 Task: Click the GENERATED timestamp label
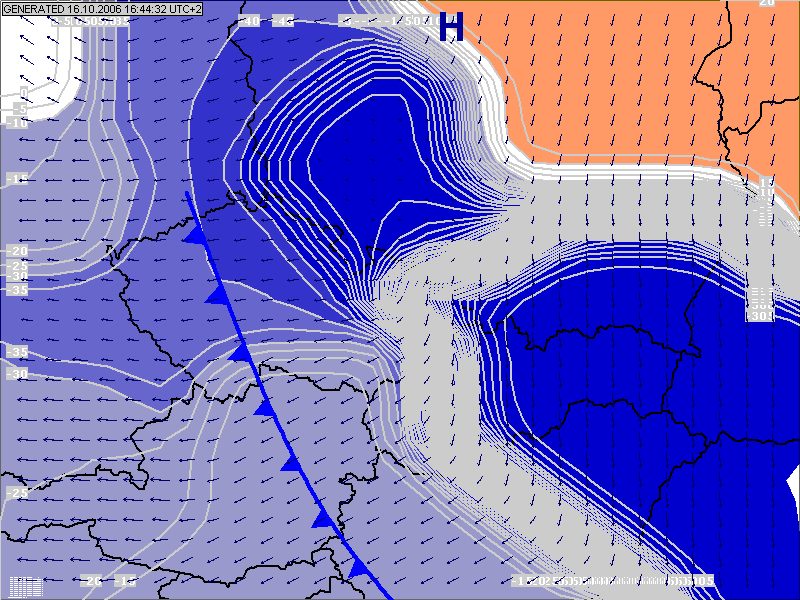pyautogui.click(x=103, y=9)
